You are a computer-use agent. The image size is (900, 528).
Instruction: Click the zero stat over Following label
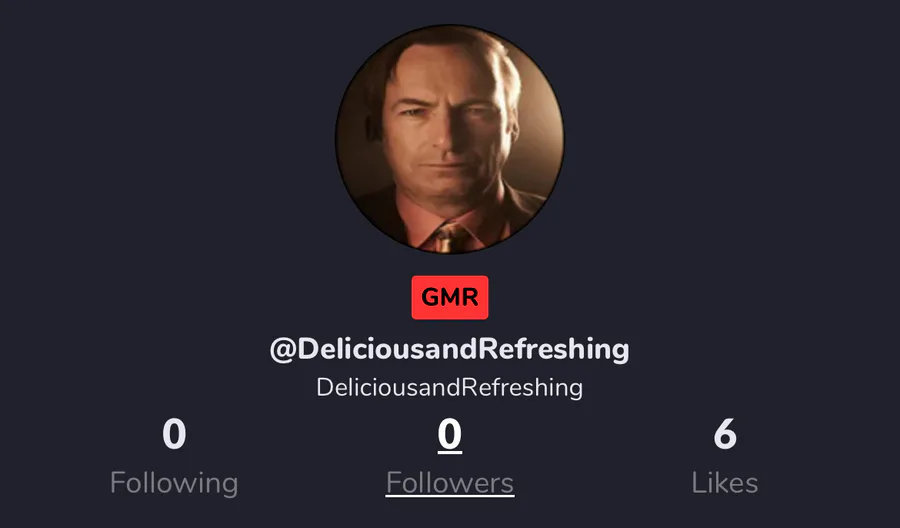pos(174,434)
